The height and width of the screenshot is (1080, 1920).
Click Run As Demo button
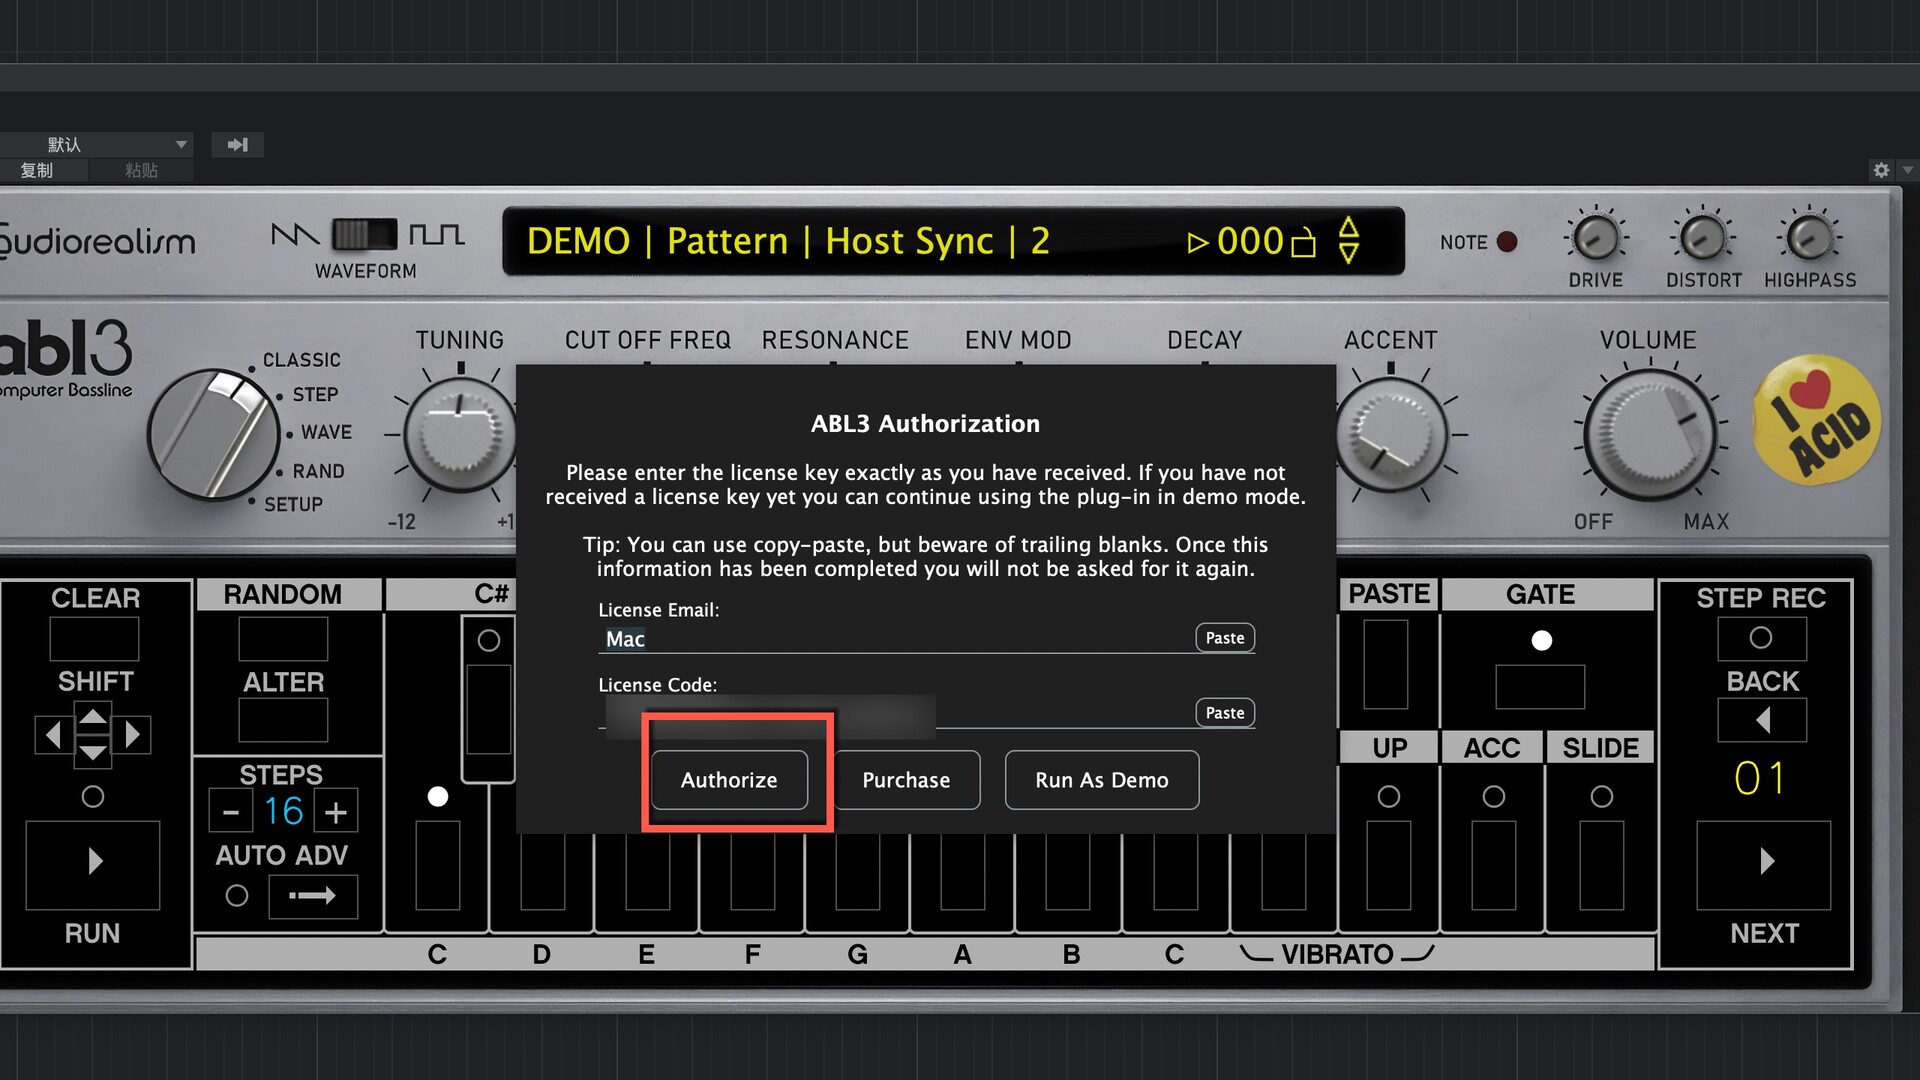coord(1101,780)
